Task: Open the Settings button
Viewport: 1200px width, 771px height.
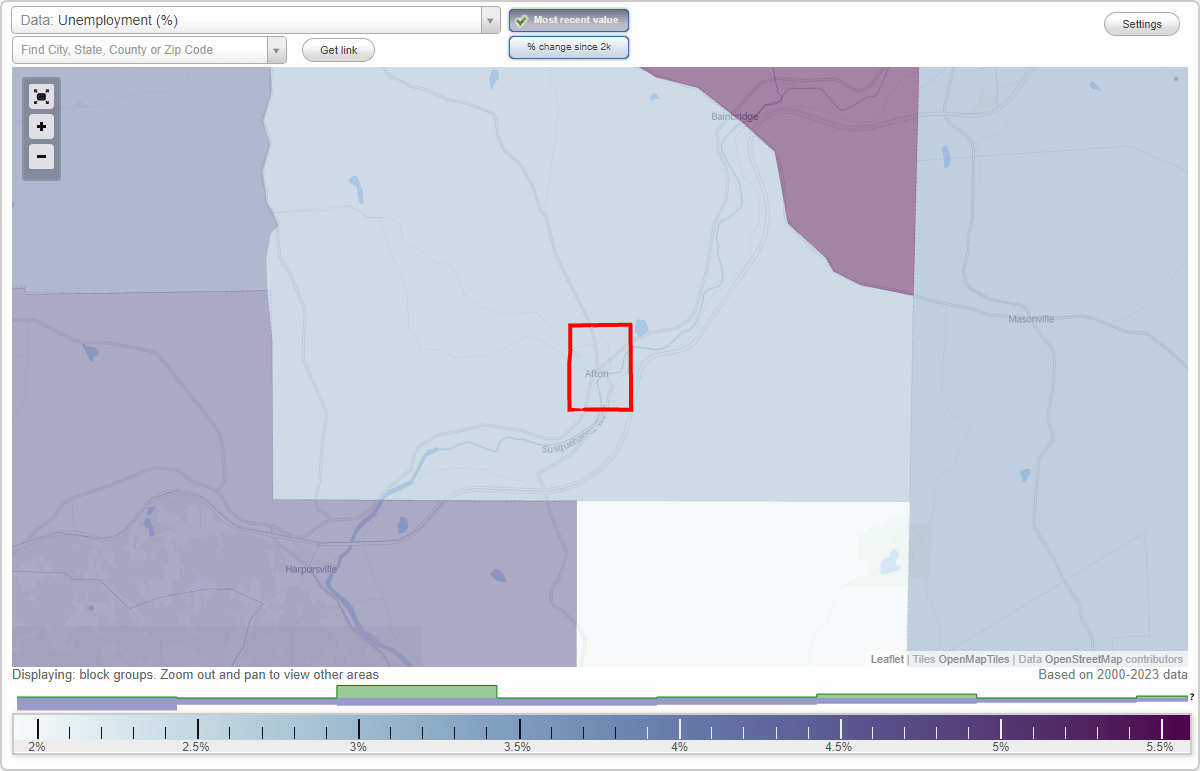Action: point(1142,24)
